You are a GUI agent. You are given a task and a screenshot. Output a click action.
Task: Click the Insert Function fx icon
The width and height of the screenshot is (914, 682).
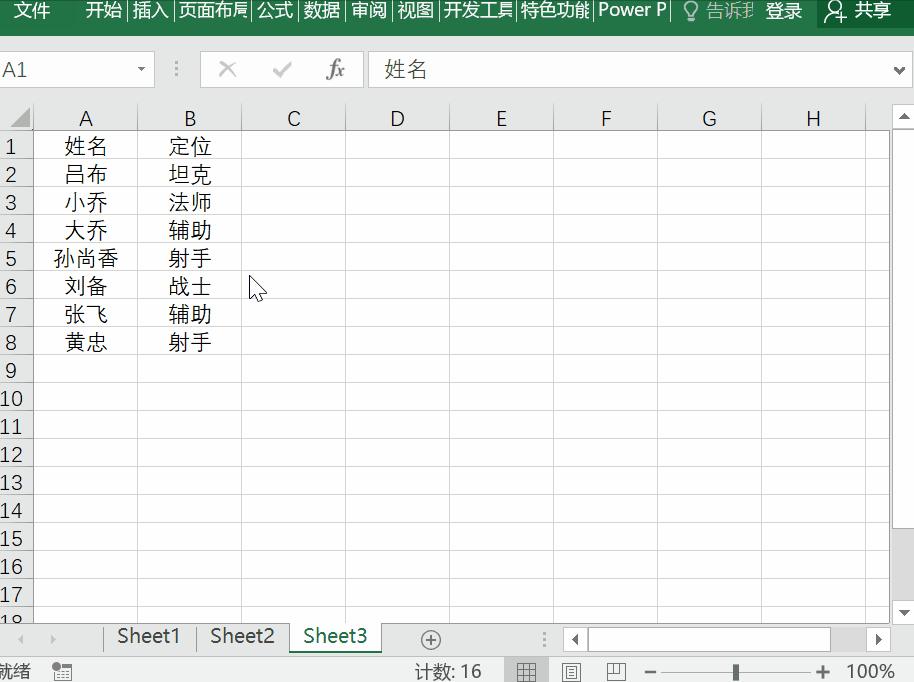335,69
